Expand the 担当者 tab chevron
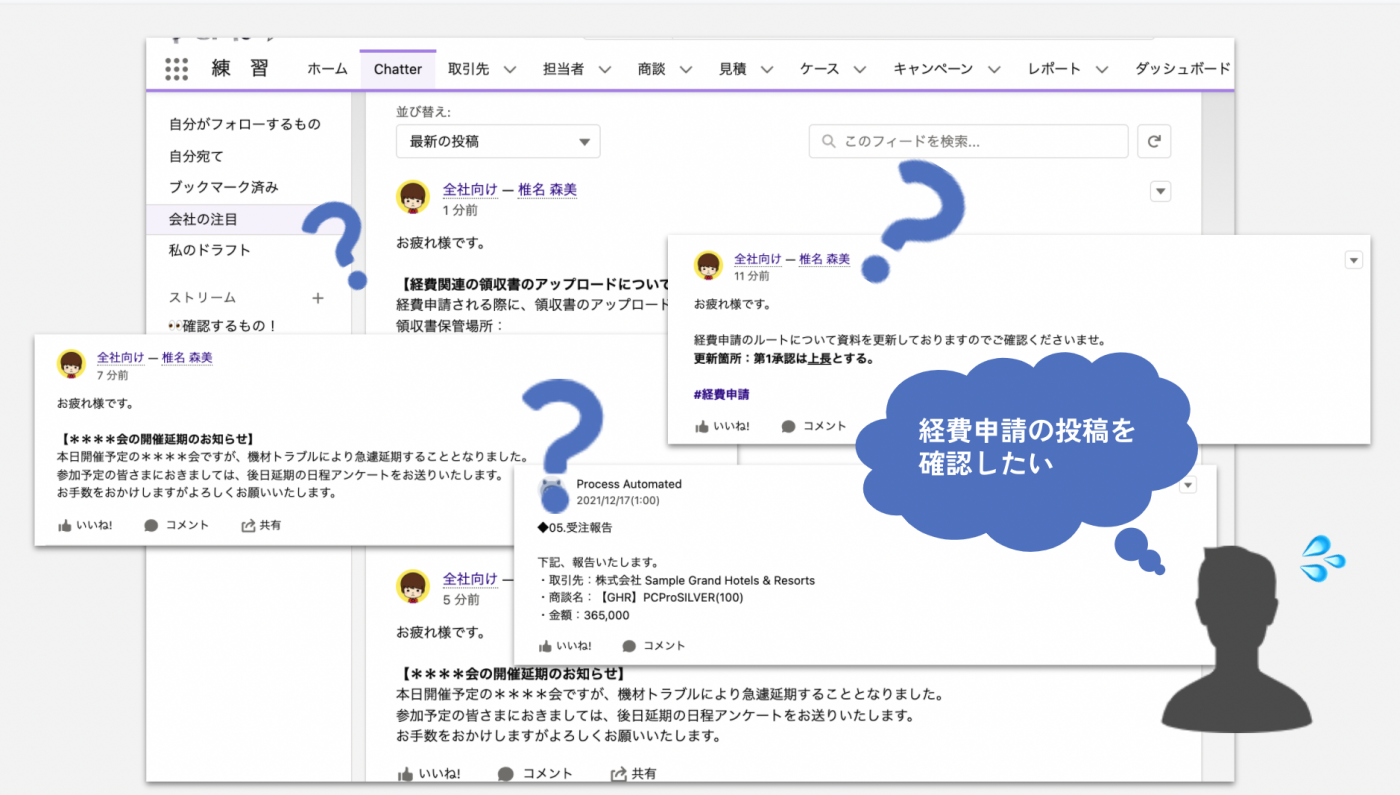 [604, 70]
